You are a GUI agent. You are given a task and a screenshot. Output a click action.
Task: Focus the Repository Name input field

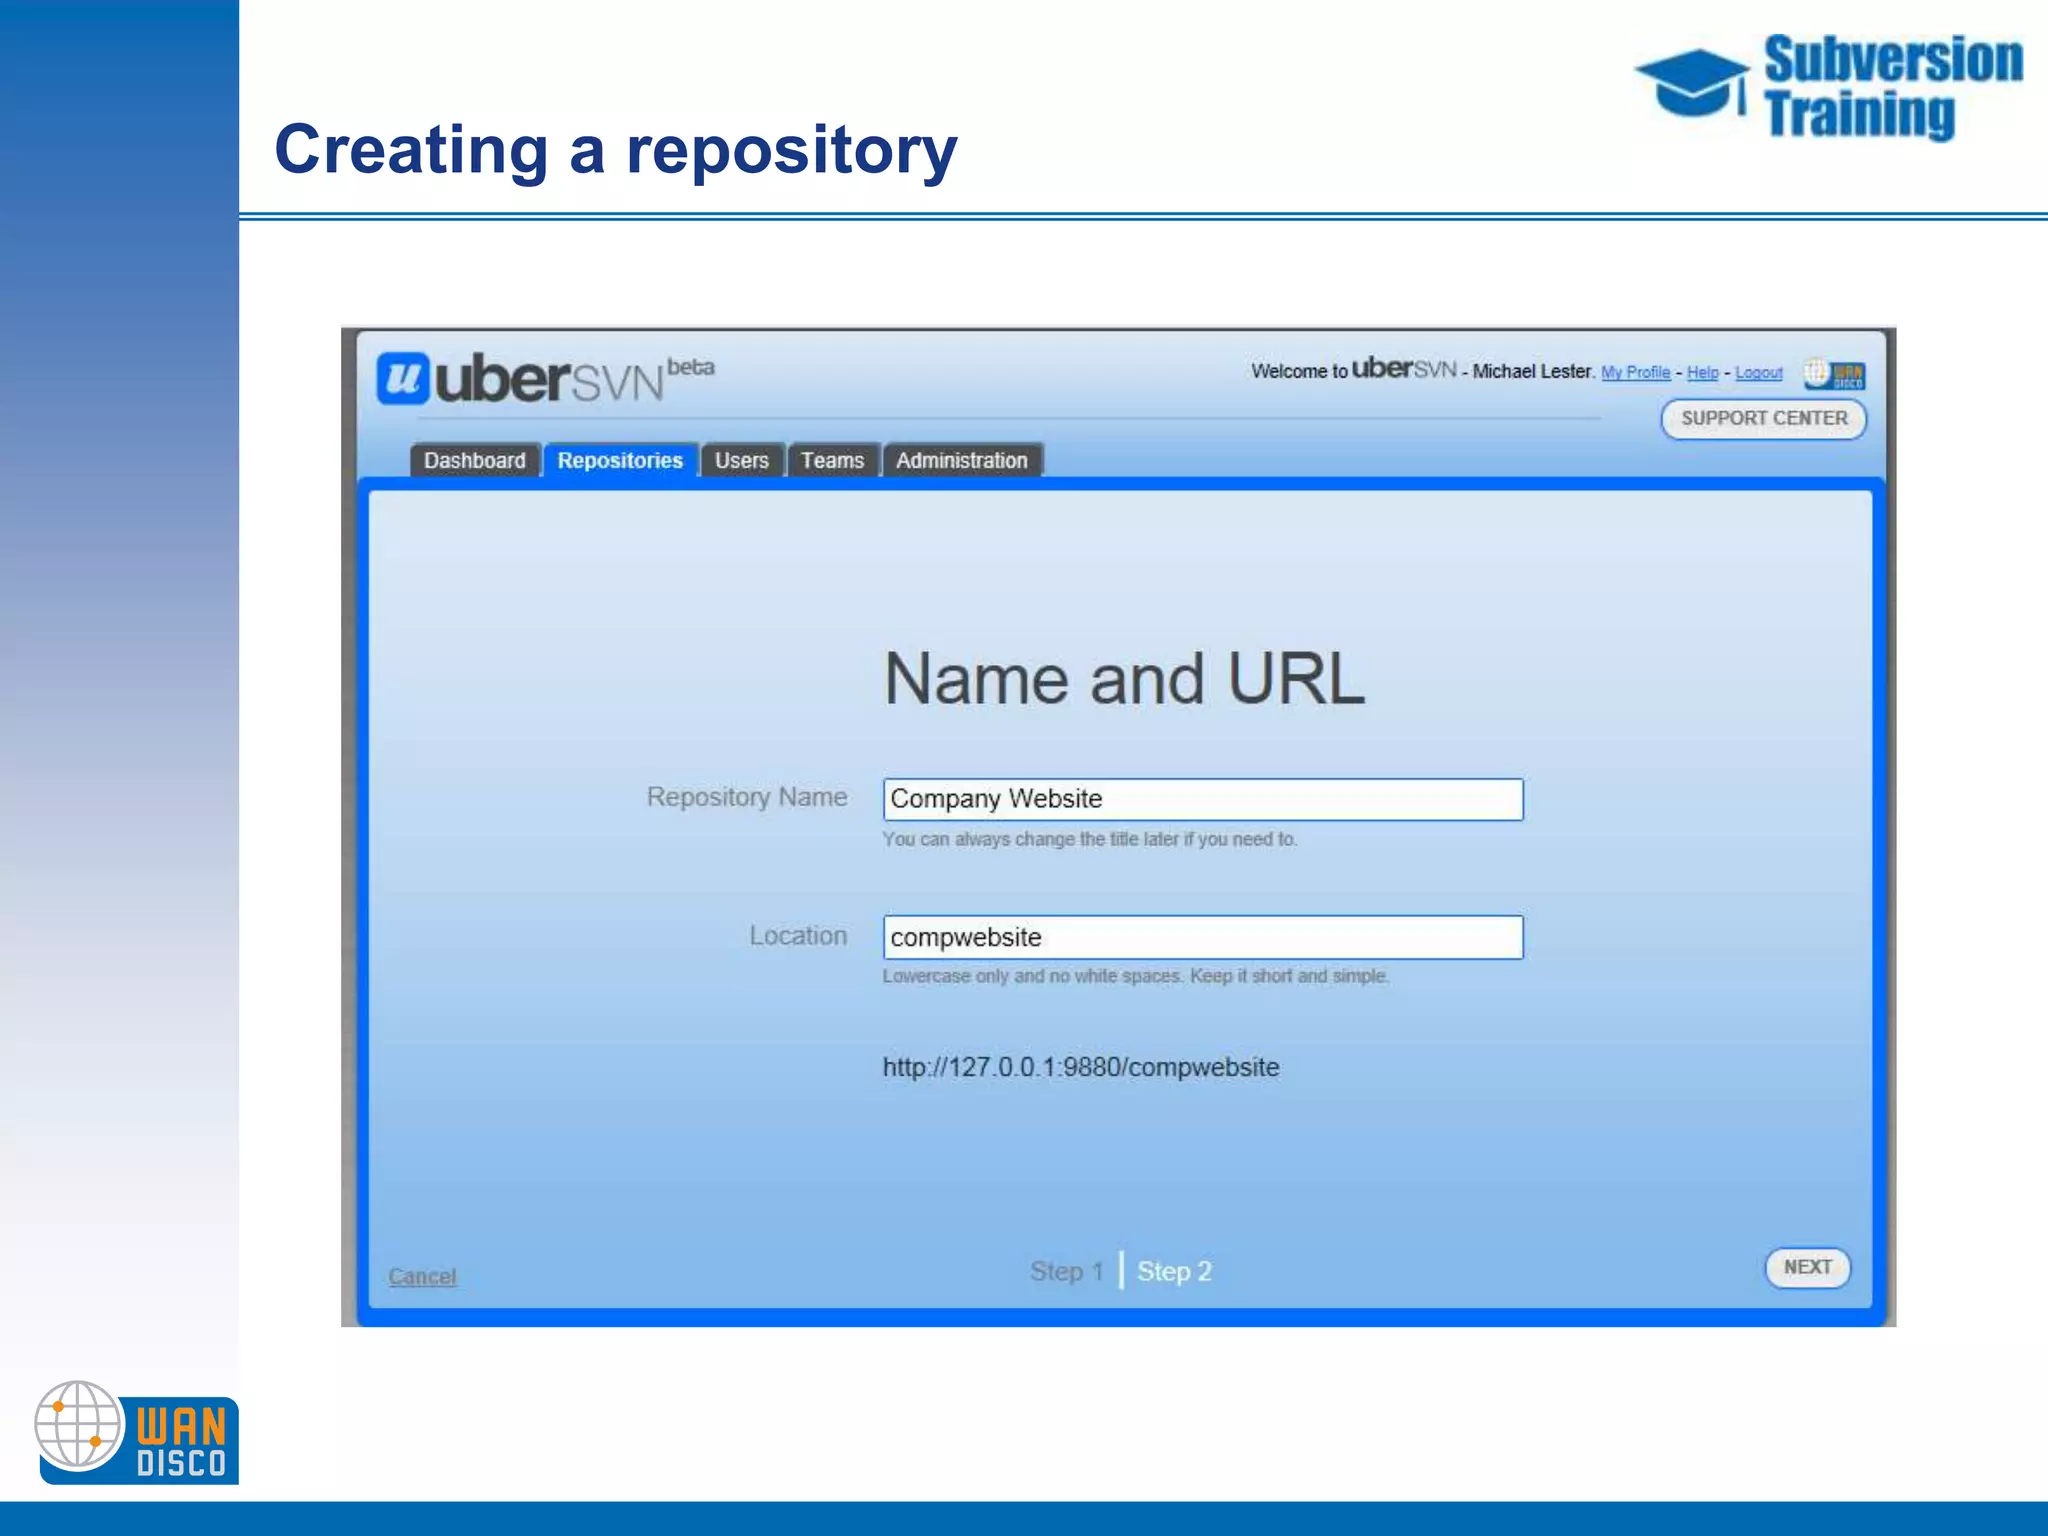coord(1202,799)
